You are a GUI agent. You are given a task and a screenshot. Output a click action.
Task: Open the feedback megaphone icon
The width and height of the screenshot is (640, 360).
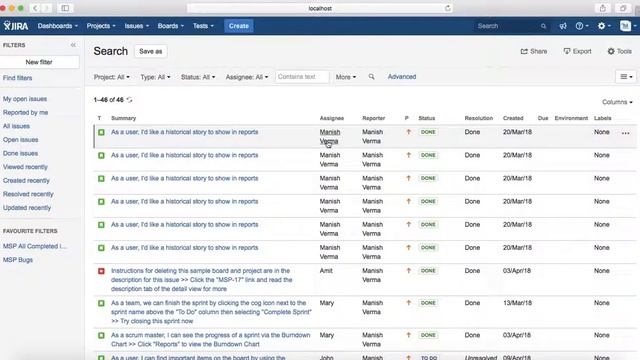tap(563, 26)
